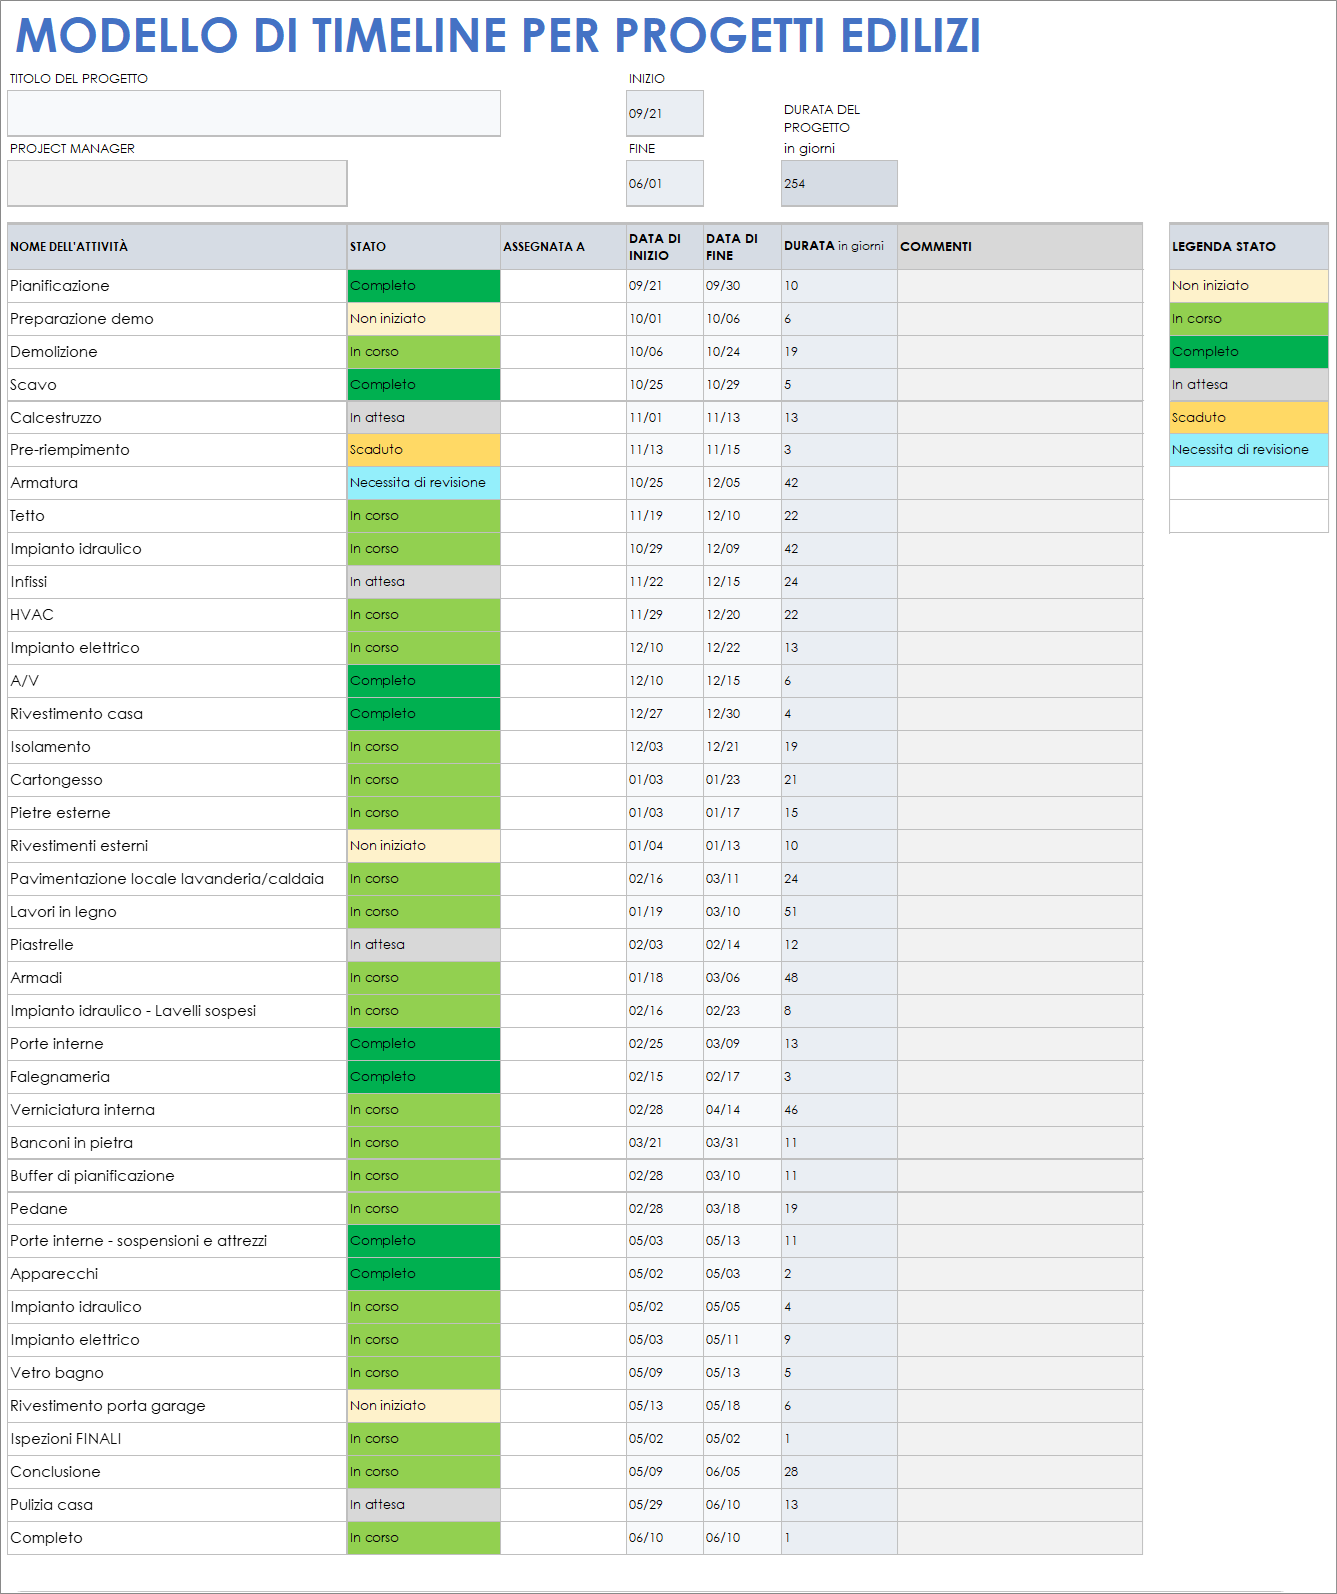This screenshot has height=1594, width=1337.
Task: Click Scaduto status for Pre-riempimento
Action: 424,450
